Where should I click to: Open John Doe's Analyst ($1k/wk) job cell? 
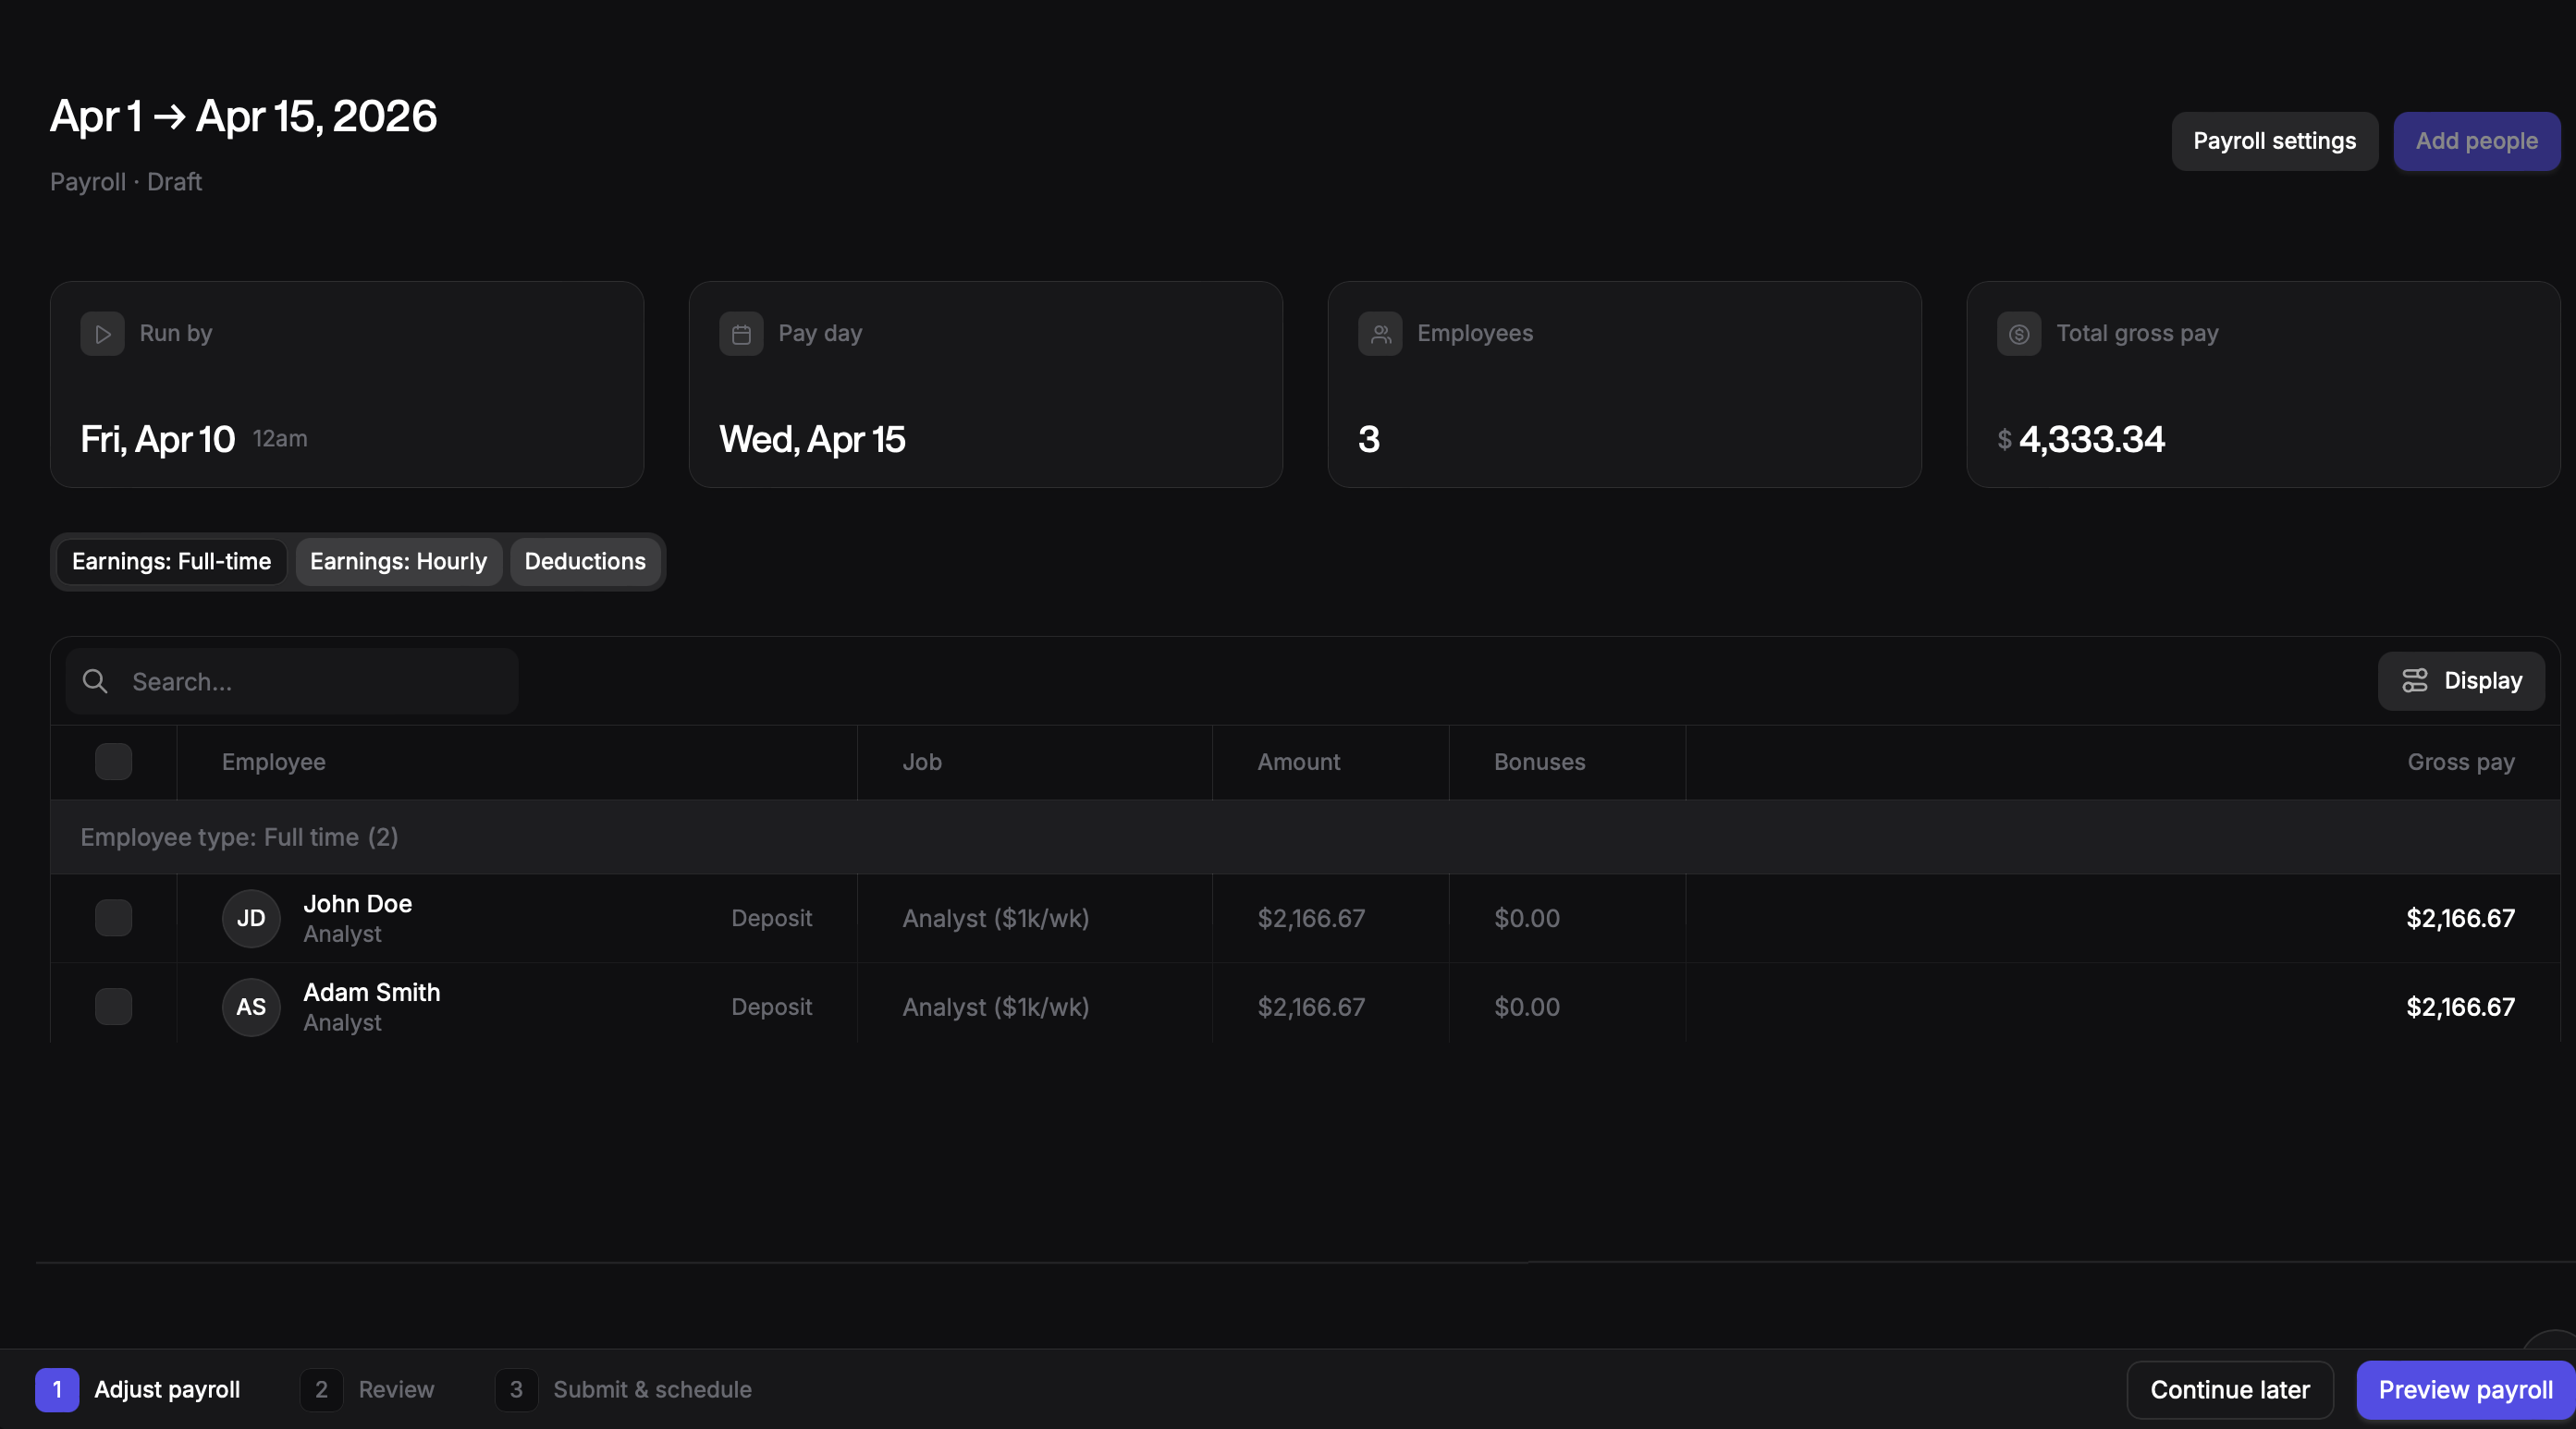(x=995, y=918)
